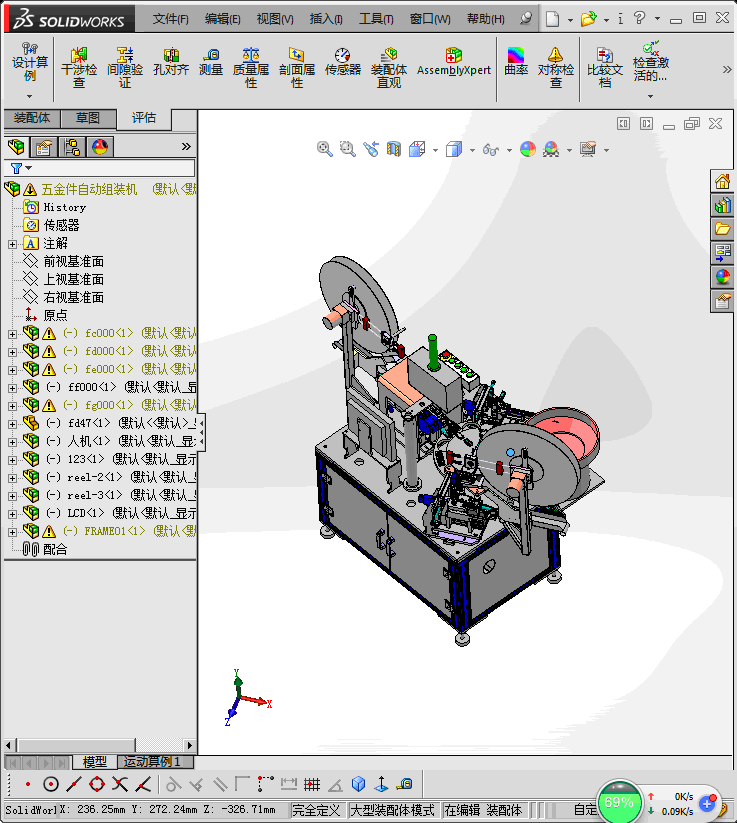Click the 69% green network monitor widget
This screenshot has width=737, height=823.
pos(619,802)
